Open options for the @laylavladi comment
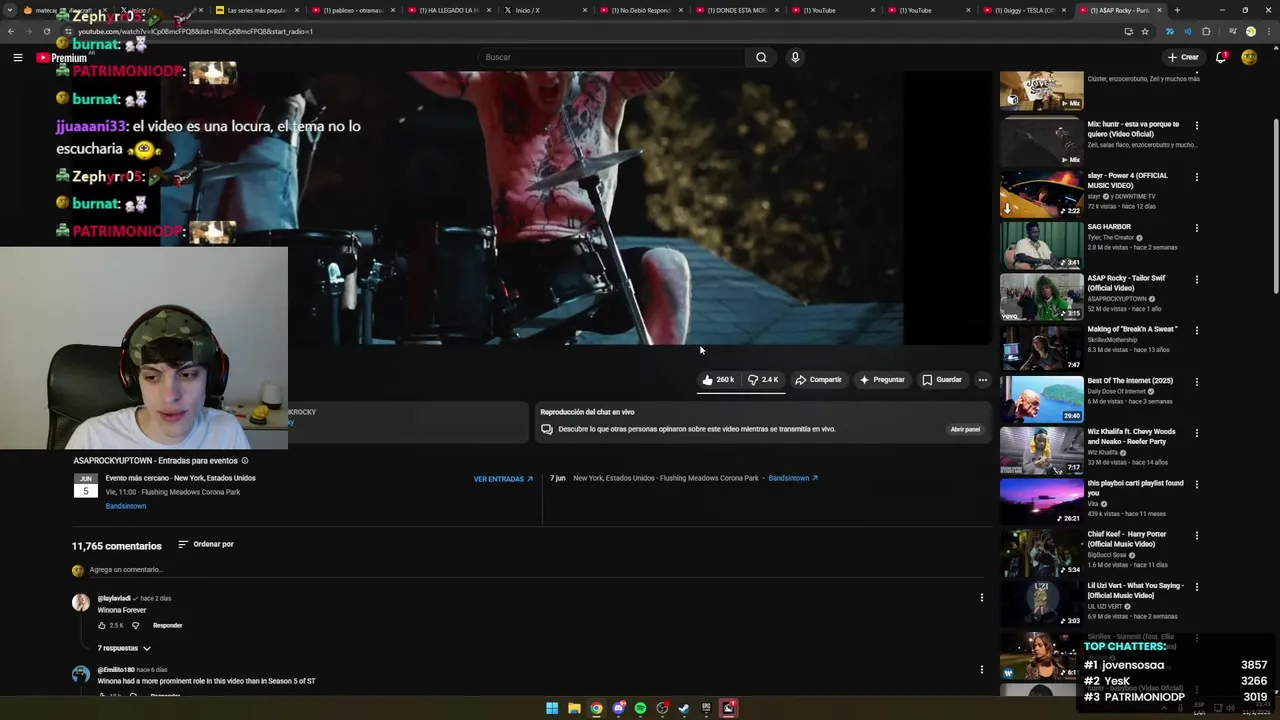 (x=982, y=598)
